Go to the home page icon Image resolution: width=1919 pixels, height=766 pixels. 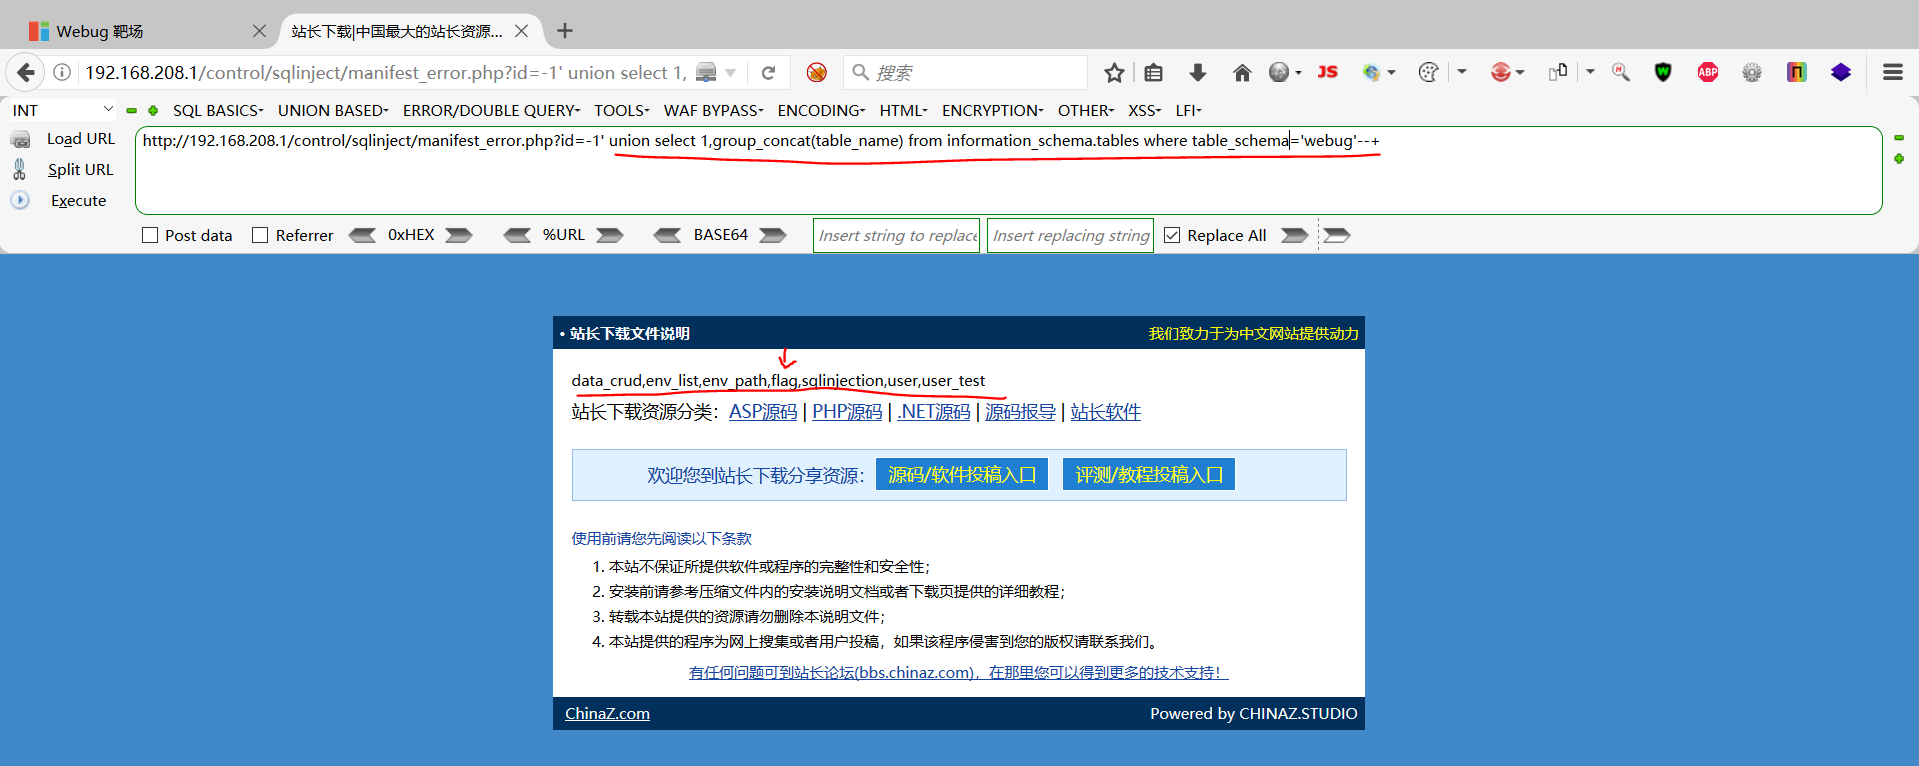point(1242,72)
